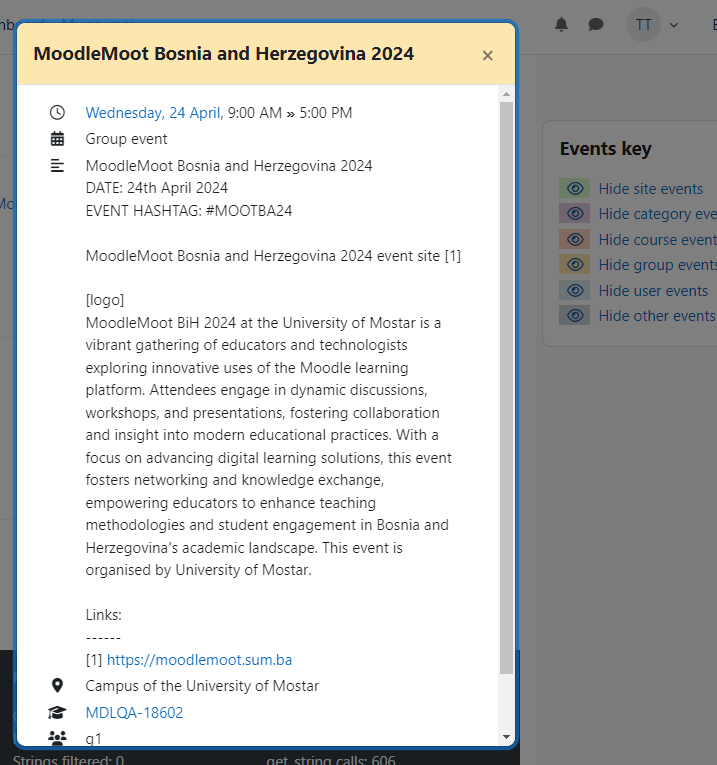Open the messaging drawer speech bubble
The width and height of the screenshot is (717, 765).
(x=596, y=24)
